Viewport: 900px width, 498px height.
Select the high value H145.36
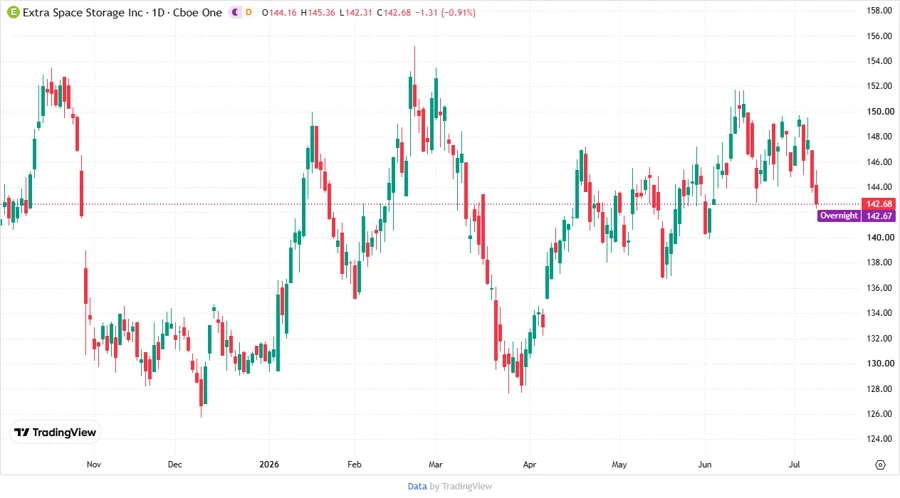pyautogui.click(x=318, y=13)
